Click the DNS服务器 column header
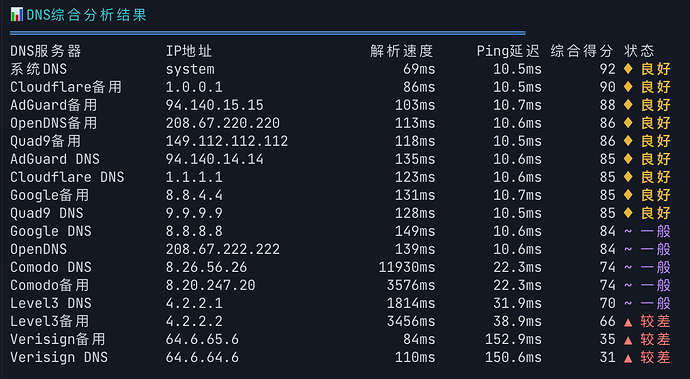Image resolution: width=690 pixels, height=379 pixels. tap(46, 51)
